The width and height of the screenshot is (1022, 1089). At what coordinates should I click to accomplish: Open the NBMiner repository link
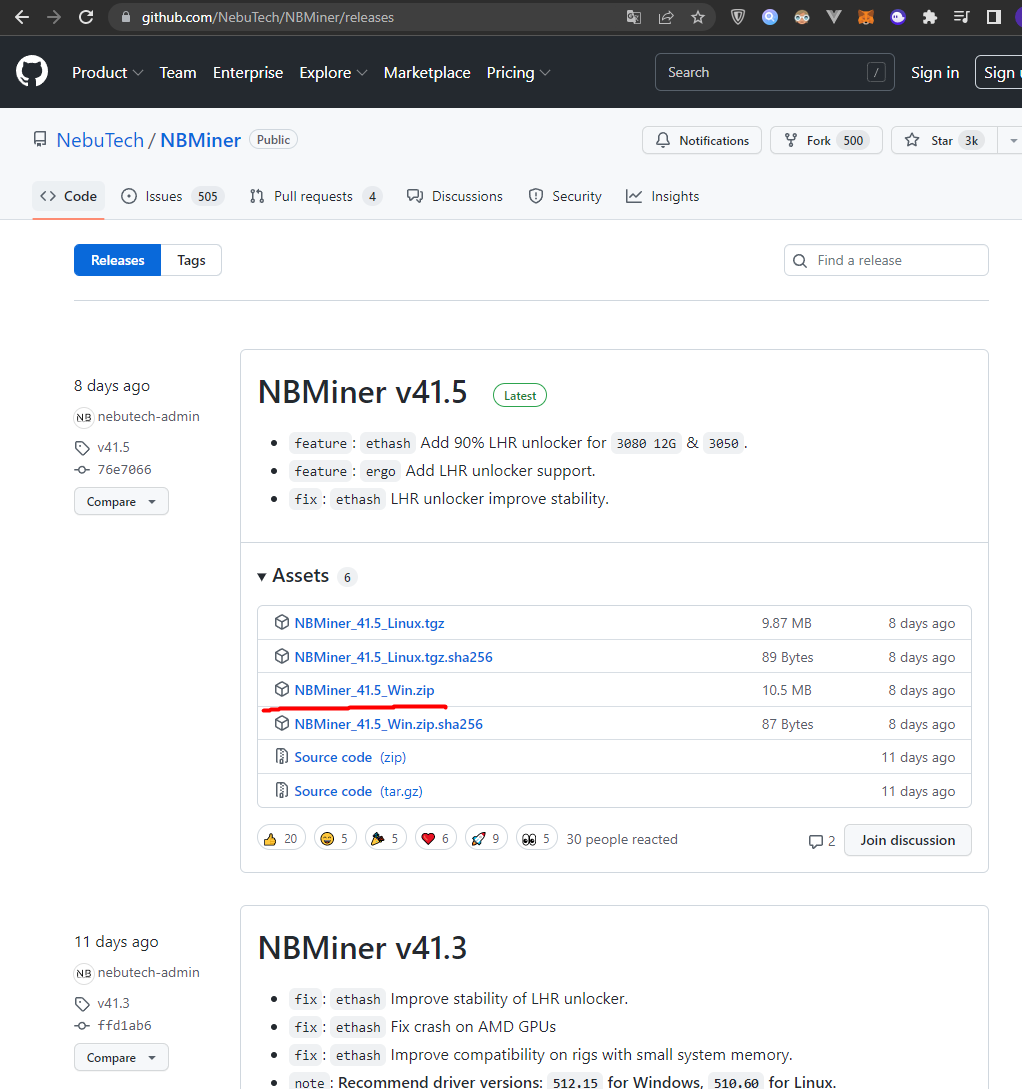point(201,140)
